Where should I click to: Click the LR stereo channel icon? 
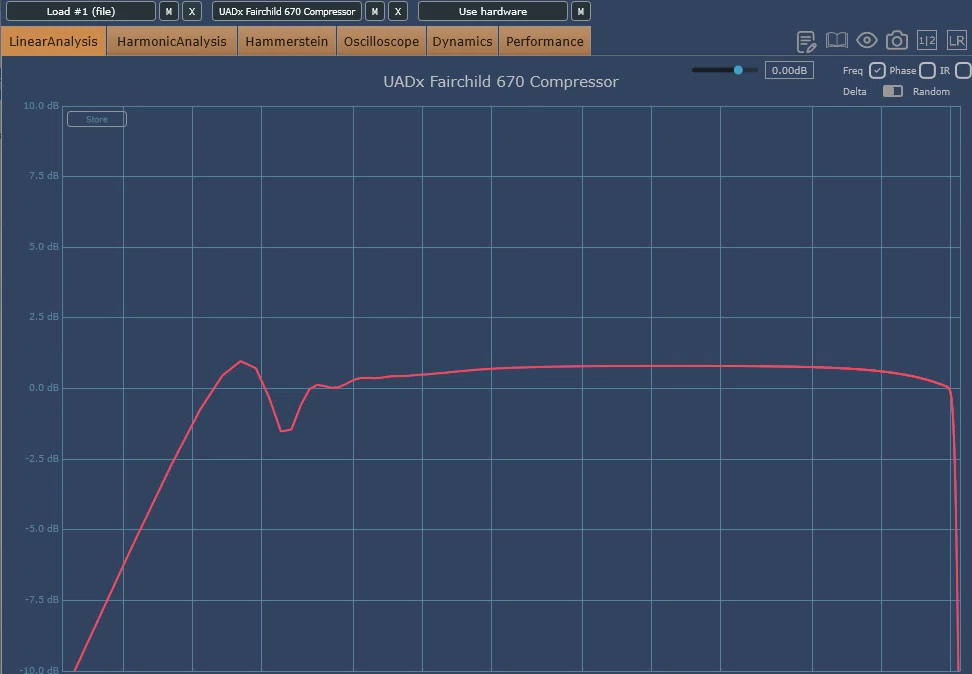957,41
